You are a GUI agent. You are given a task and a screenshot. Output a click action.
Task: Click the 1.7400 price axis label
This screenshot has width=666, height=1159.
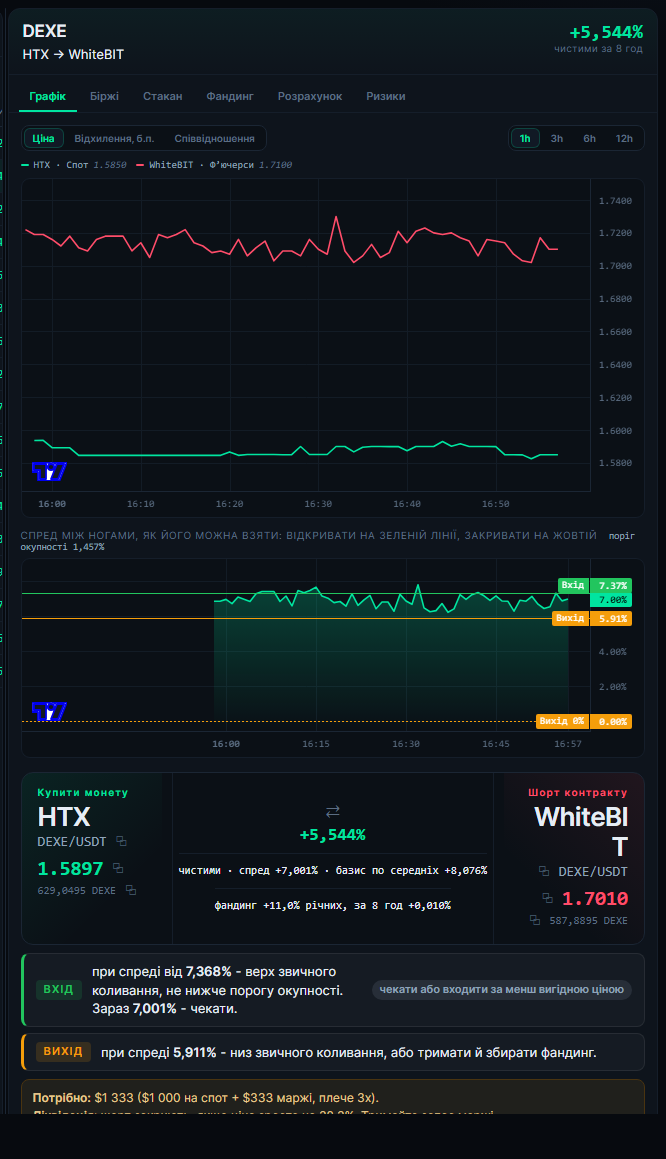point(615,201)
